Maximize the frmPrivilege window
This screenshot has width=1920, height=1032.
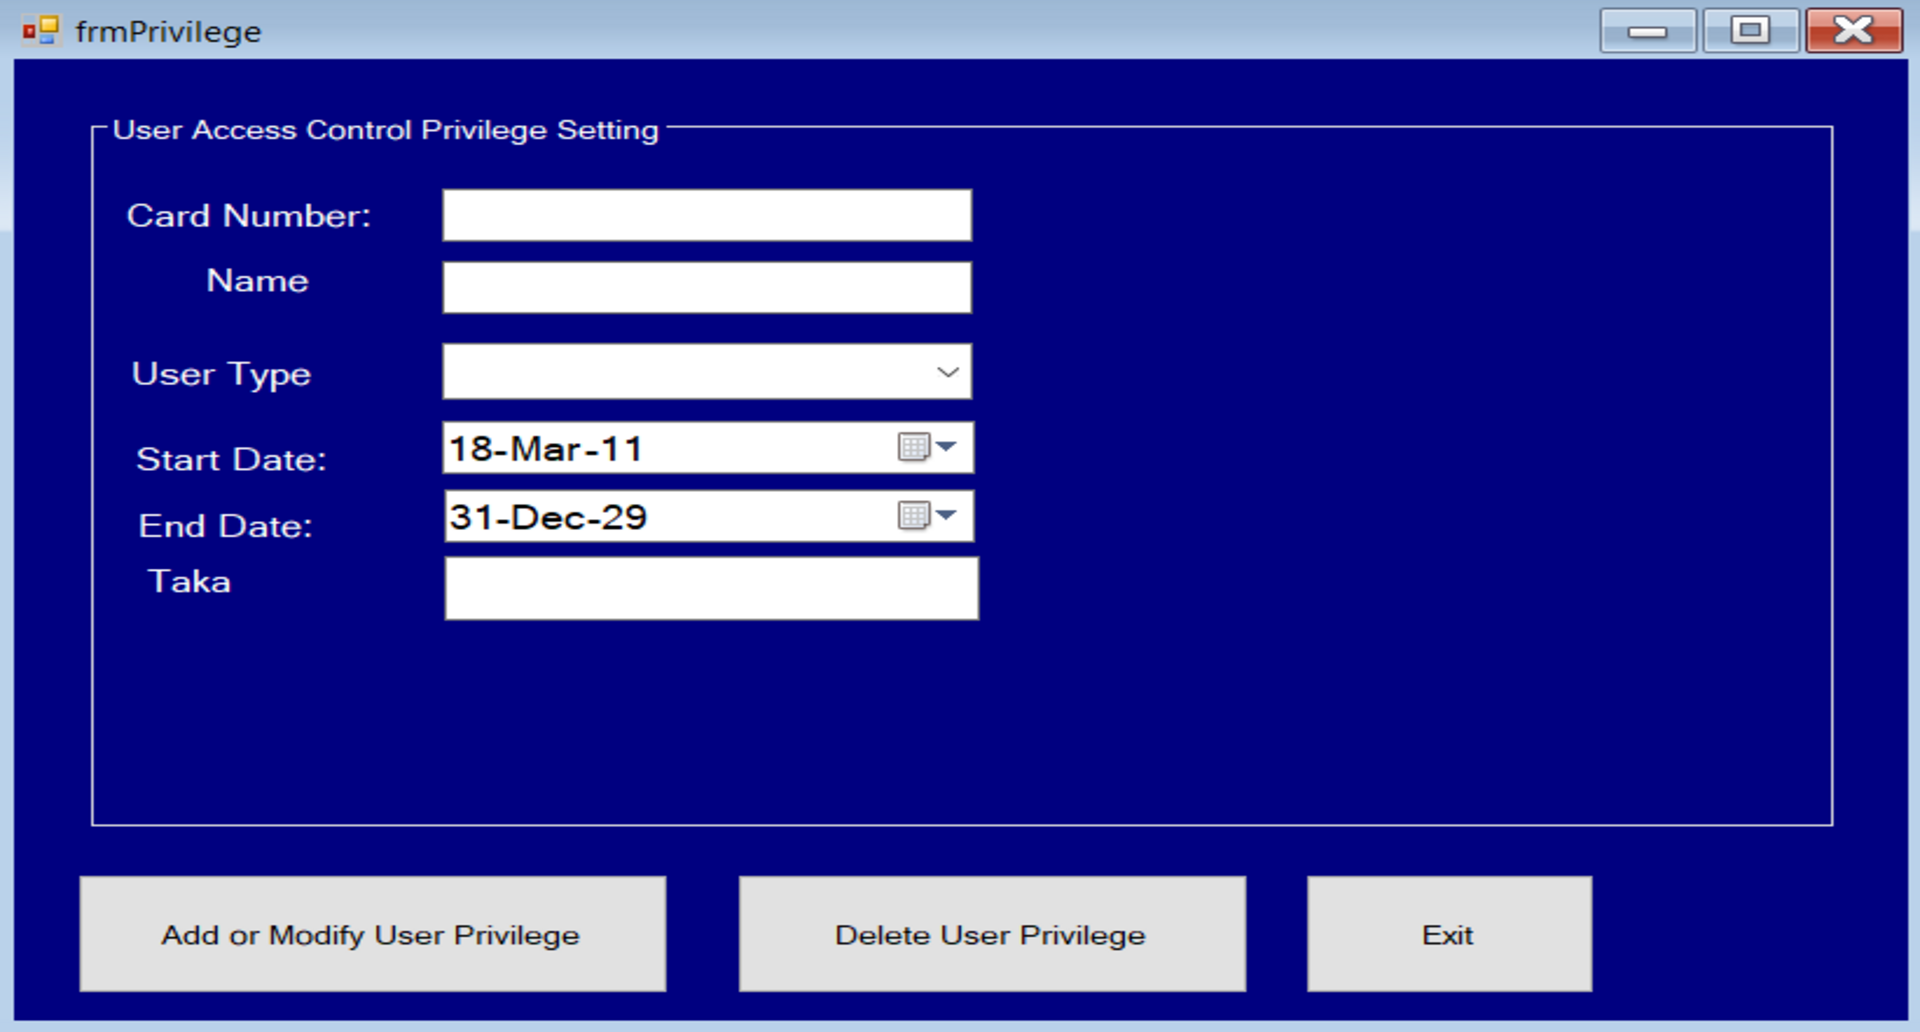(1750, 31)
